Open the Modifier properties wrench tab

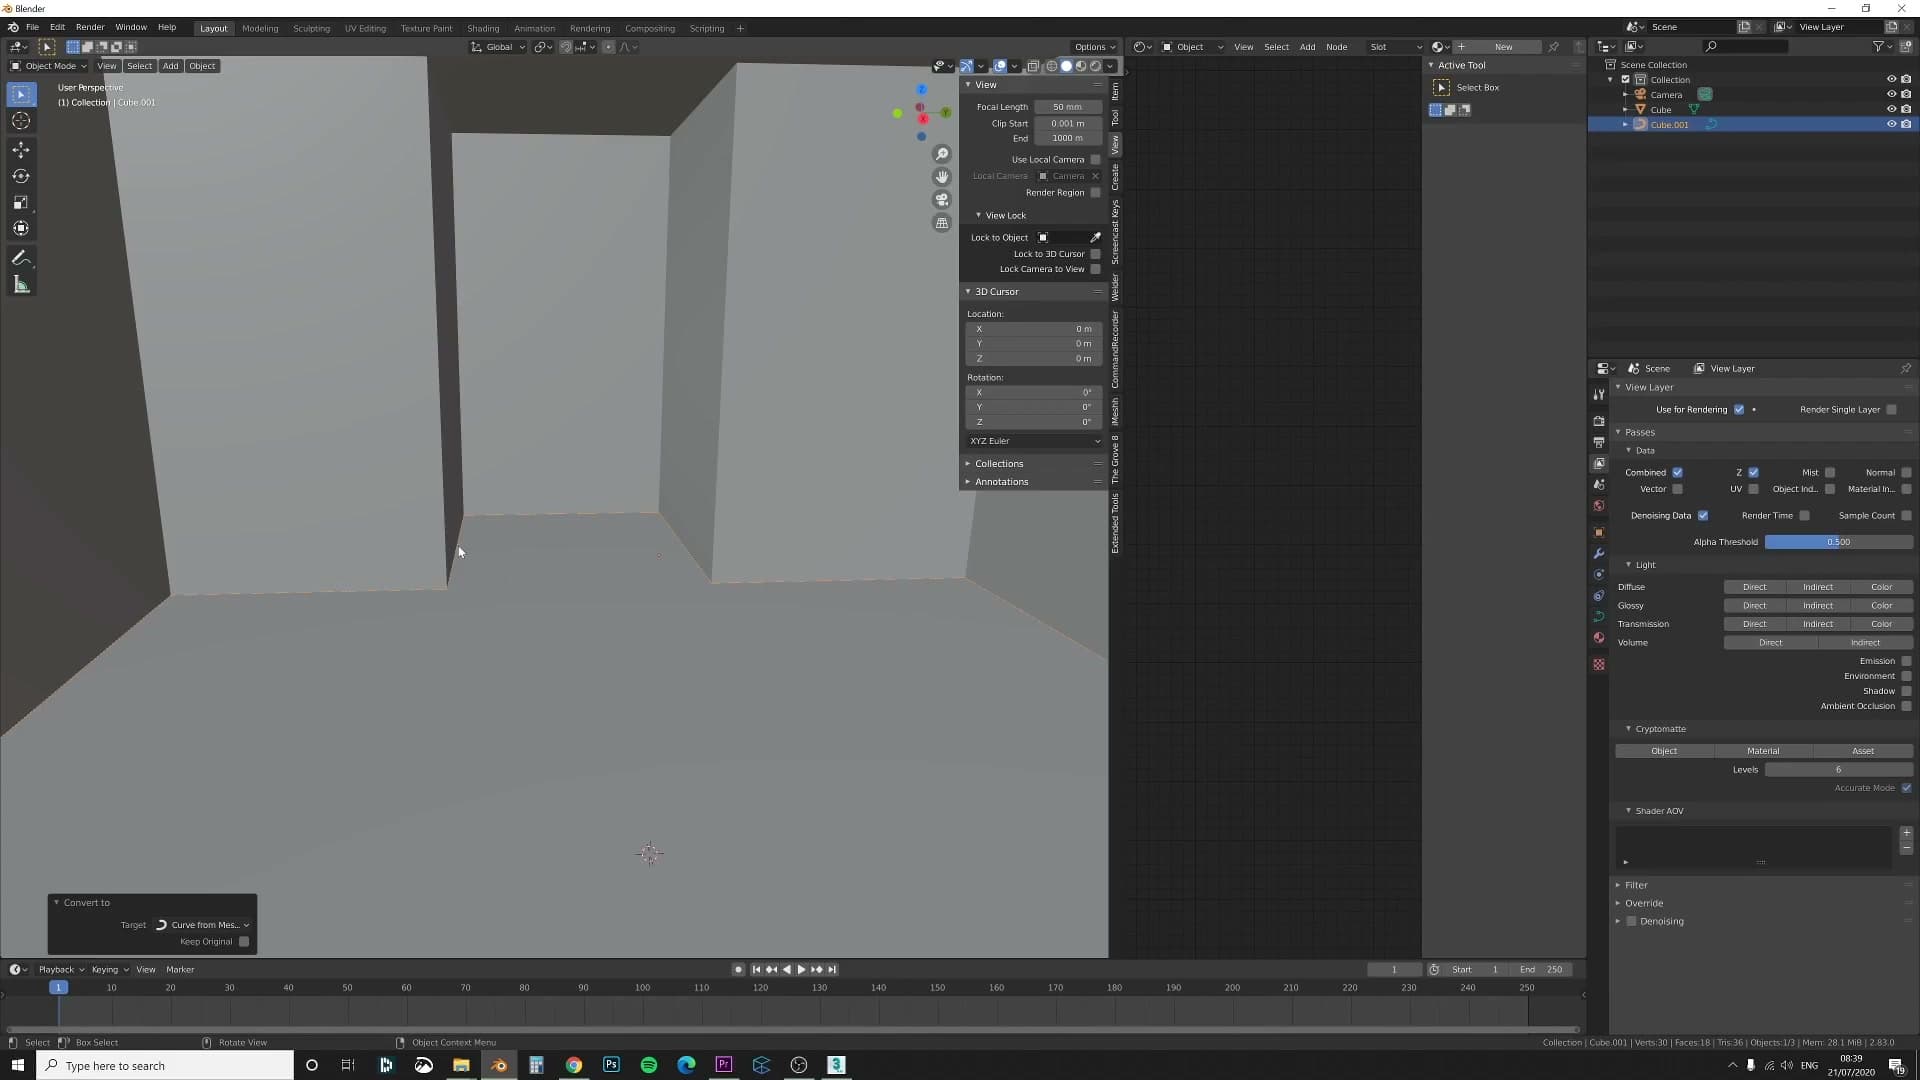click(1599, 554)
